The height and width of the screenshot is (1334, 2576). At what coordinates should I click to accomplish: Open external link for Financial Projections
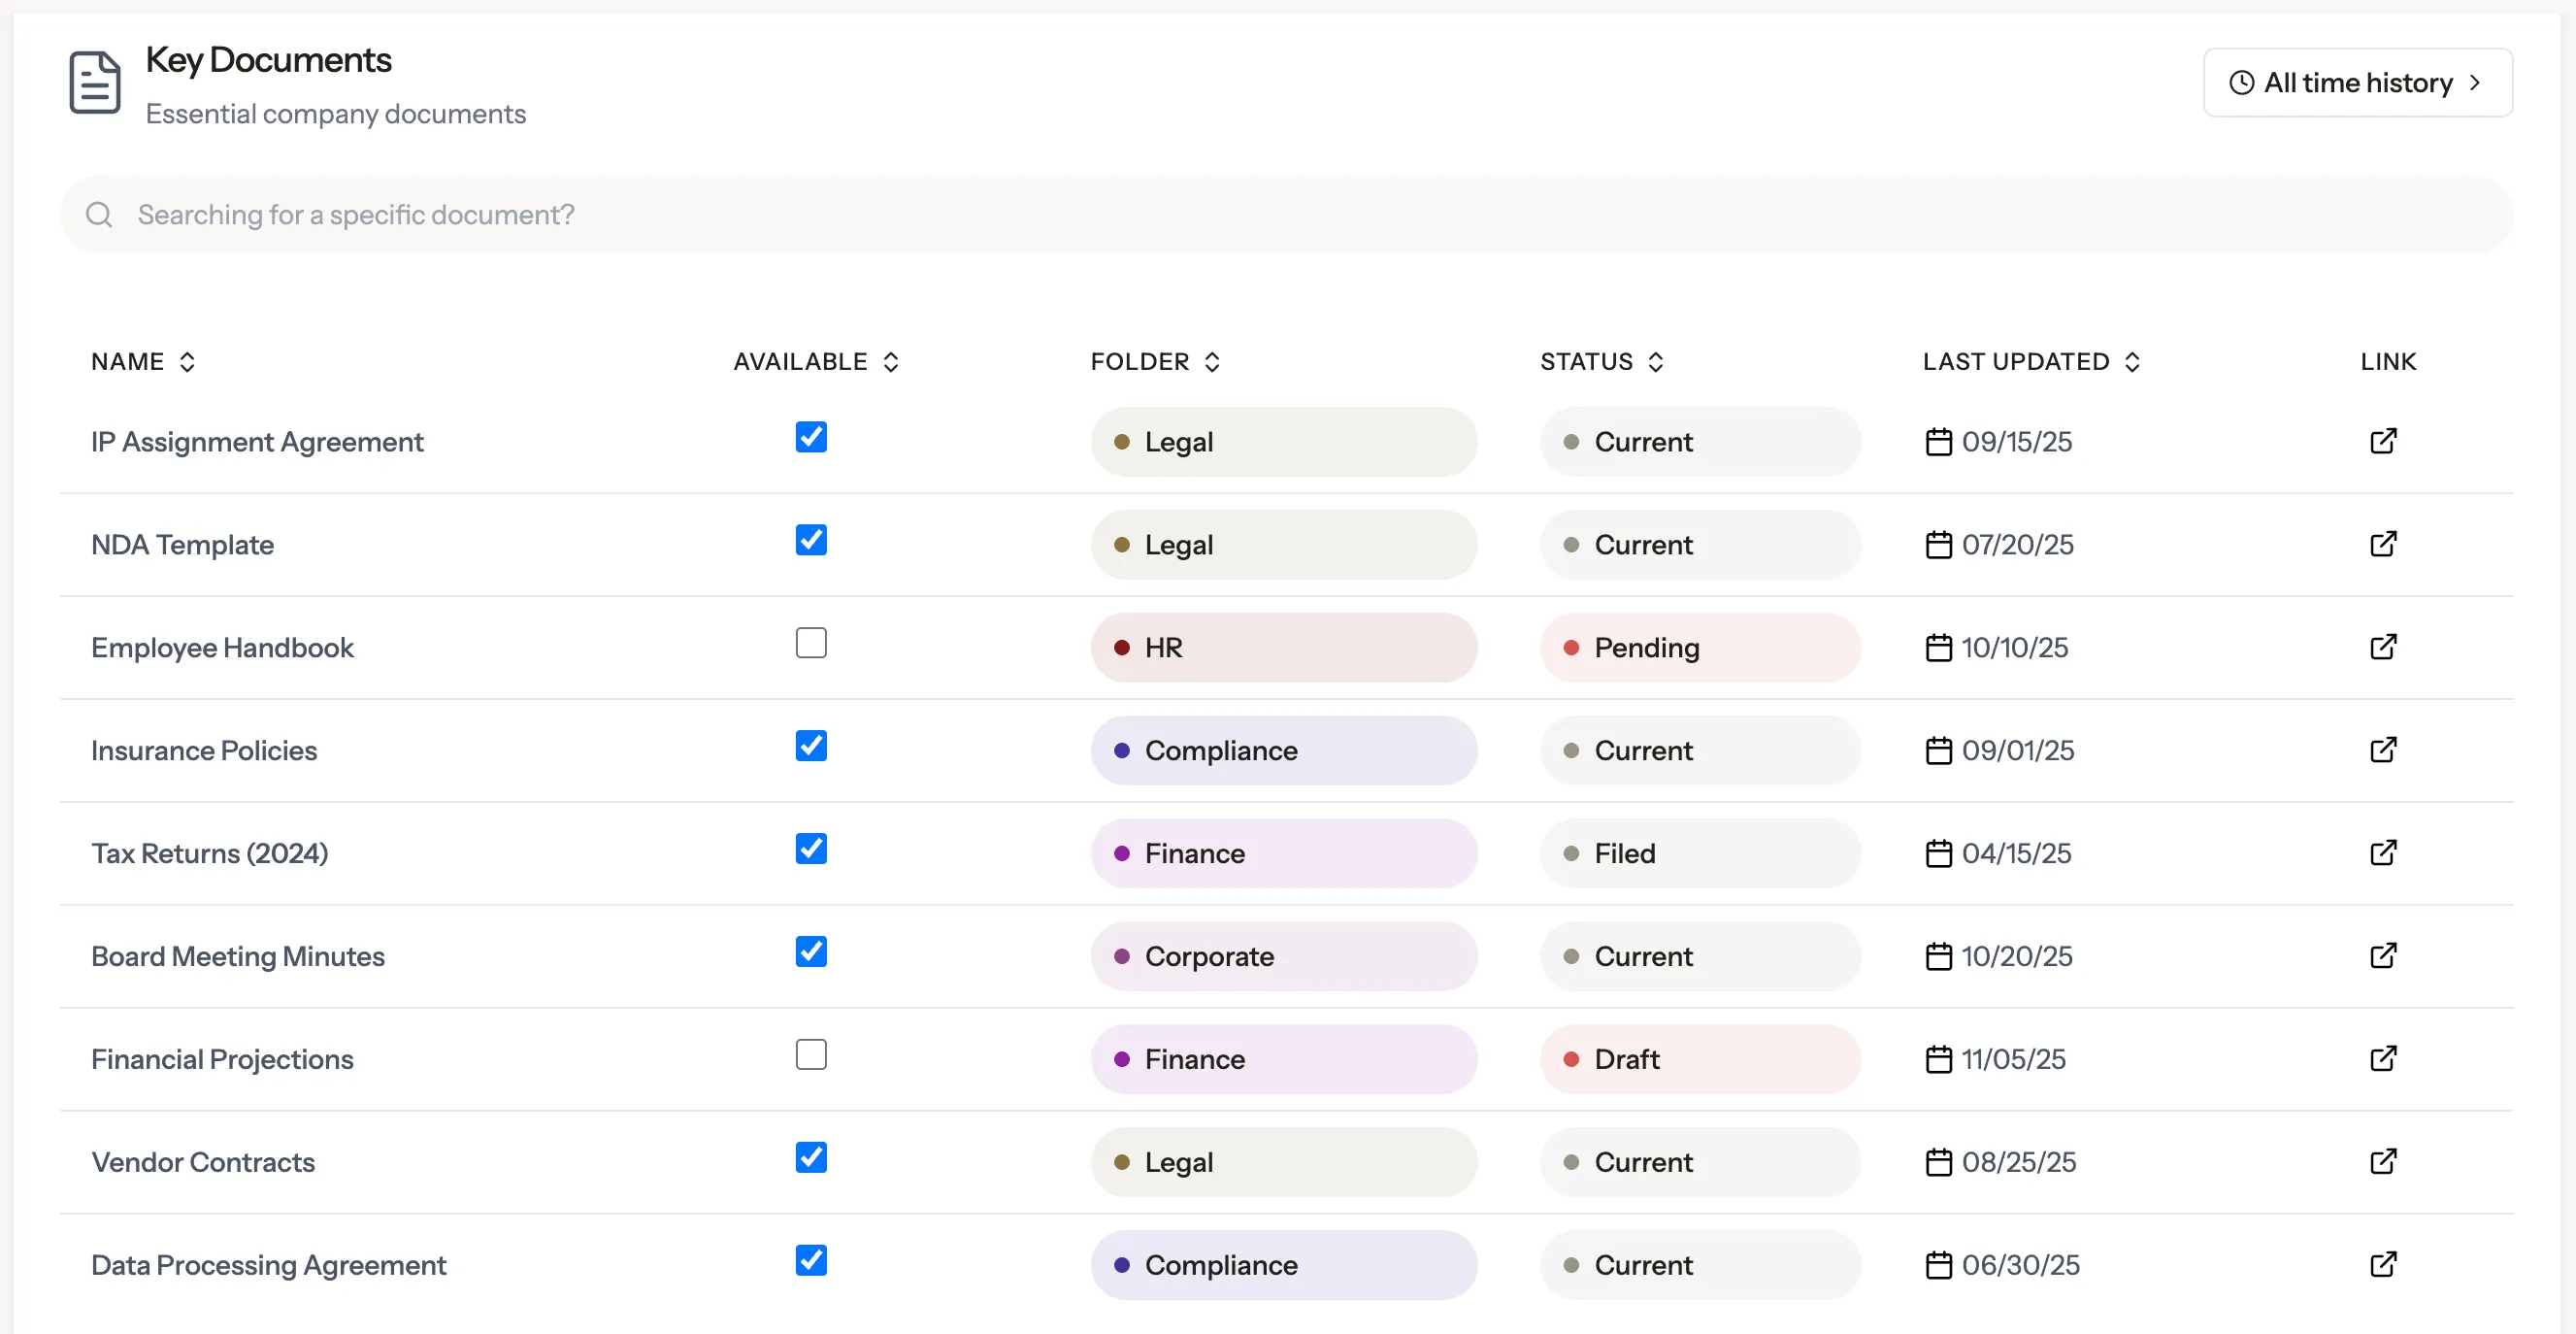2383,1059
